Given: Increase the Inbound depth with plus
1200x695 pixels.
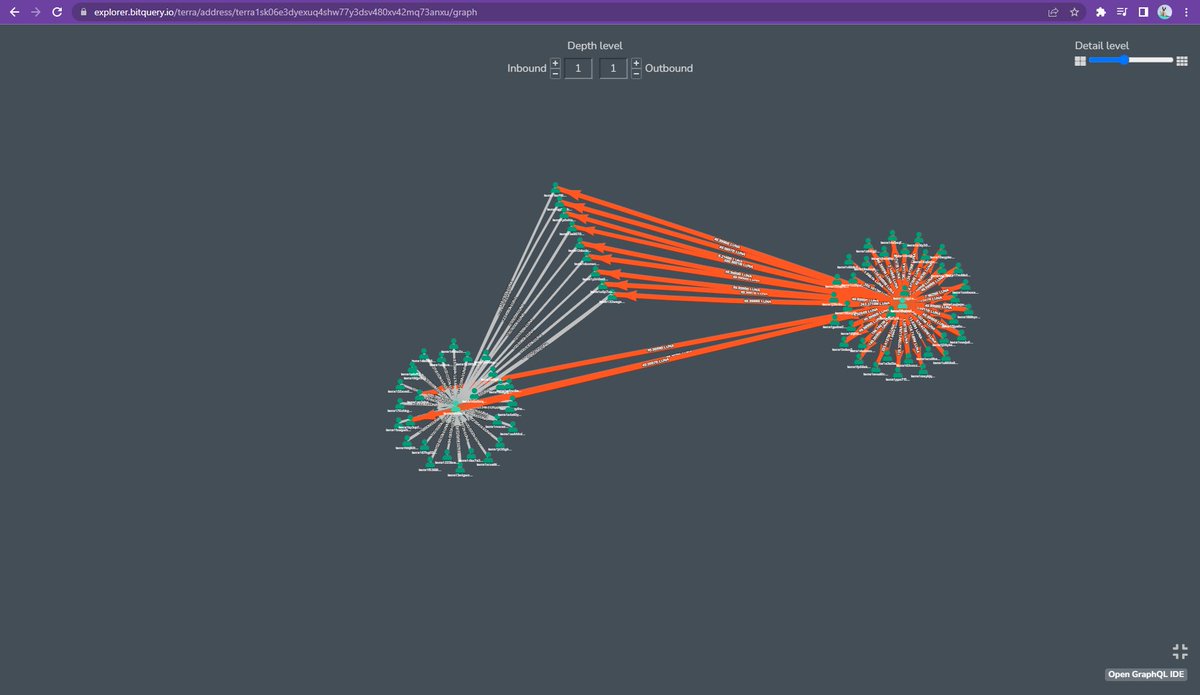Looking at the screenshot, I should pos(555,63).
